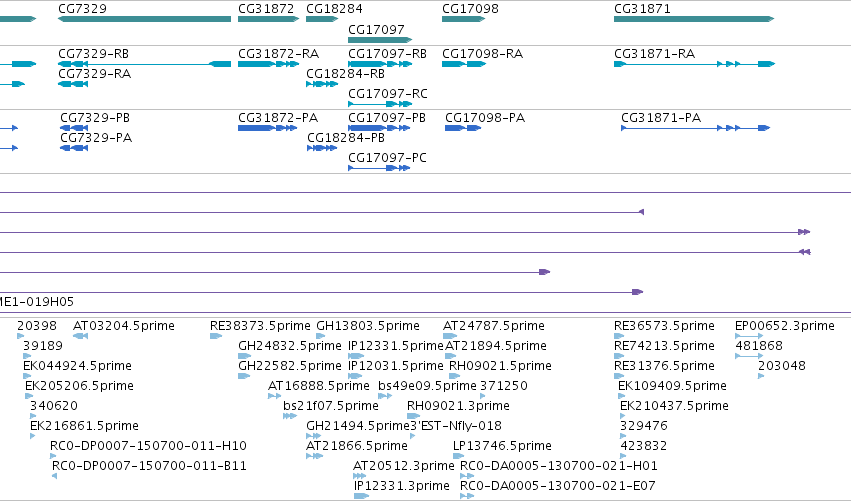Click EST label IP12331.5prime
Screen dimensions: 851x501
click(x=396, y=346)
